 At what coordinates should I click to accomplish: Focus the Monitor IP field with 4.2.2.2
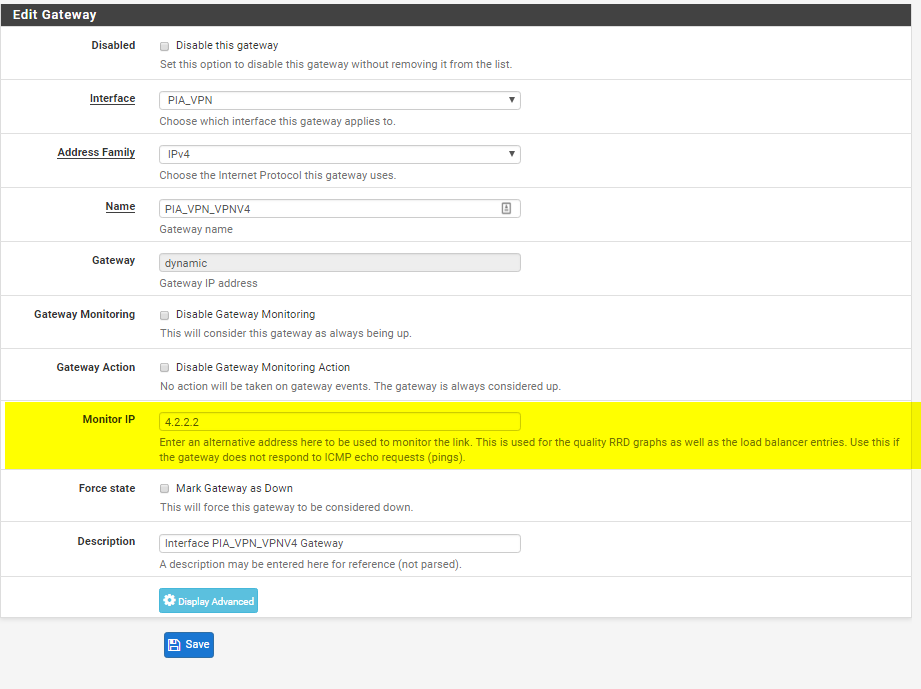tap(340, 422)
